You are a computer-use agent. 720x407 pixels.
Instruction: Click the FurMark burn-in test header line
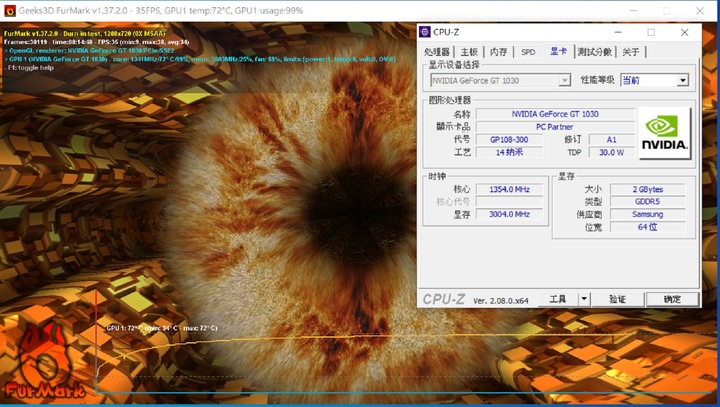(84, 34)
